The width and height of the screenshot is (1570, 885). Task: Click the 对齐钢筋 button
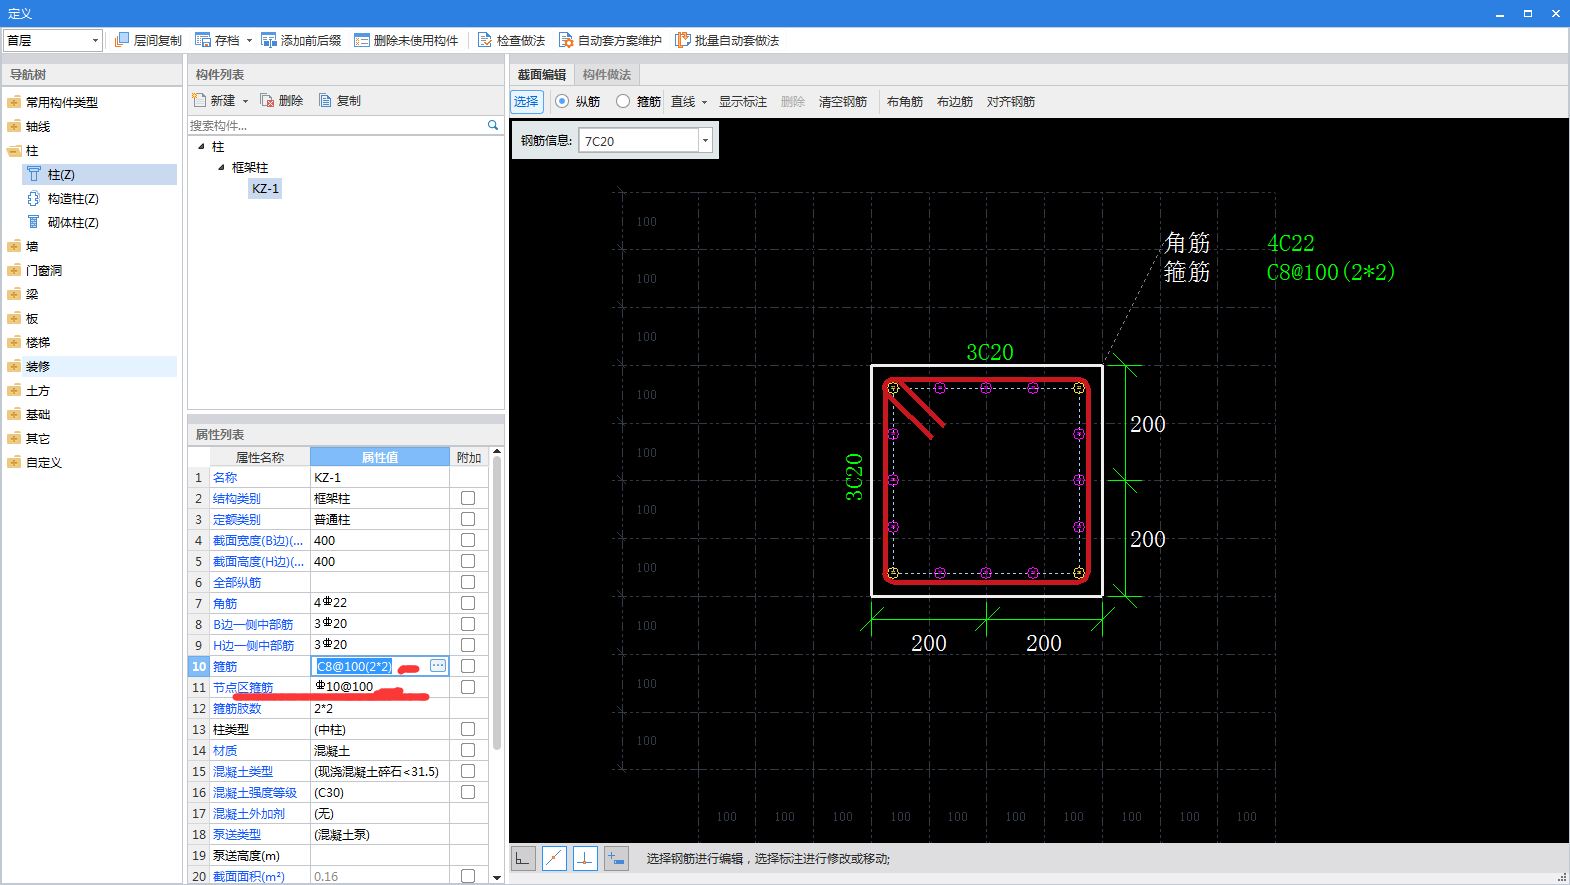1011,102
